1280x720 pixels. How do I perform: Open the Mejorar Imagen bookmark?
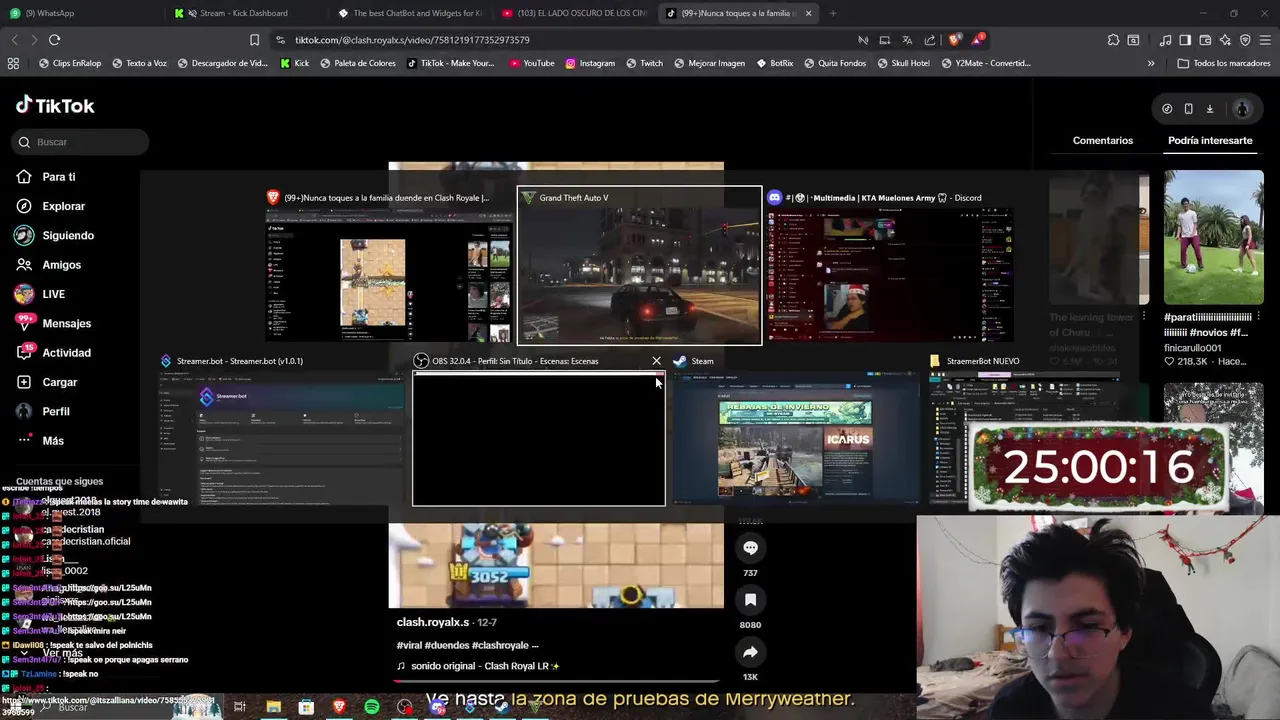[x=709, y=63]
